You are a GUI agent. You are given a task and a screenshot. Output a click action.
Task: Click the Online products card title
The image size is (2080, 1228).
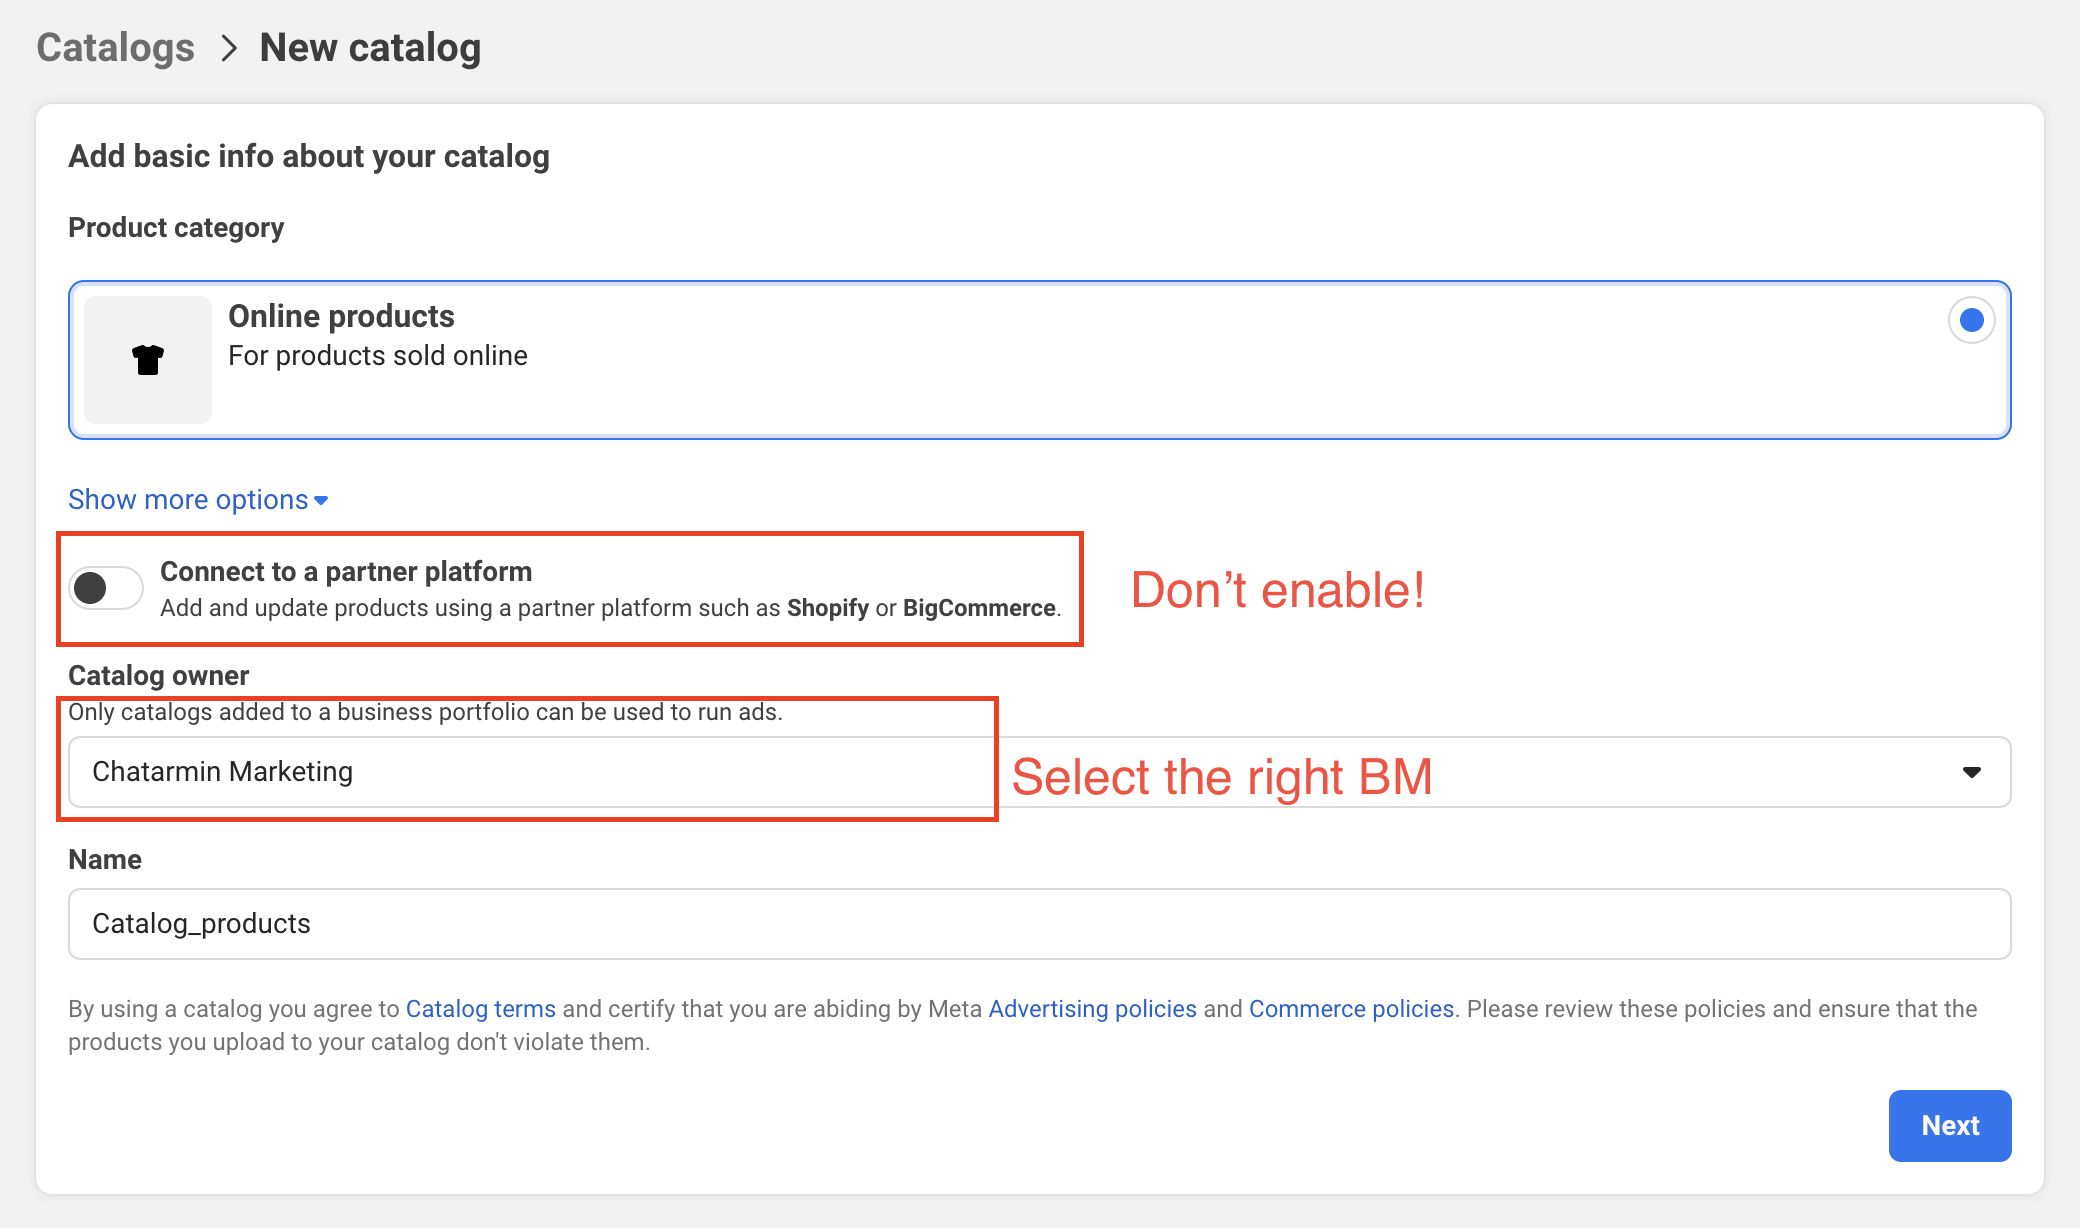(341, 316)
